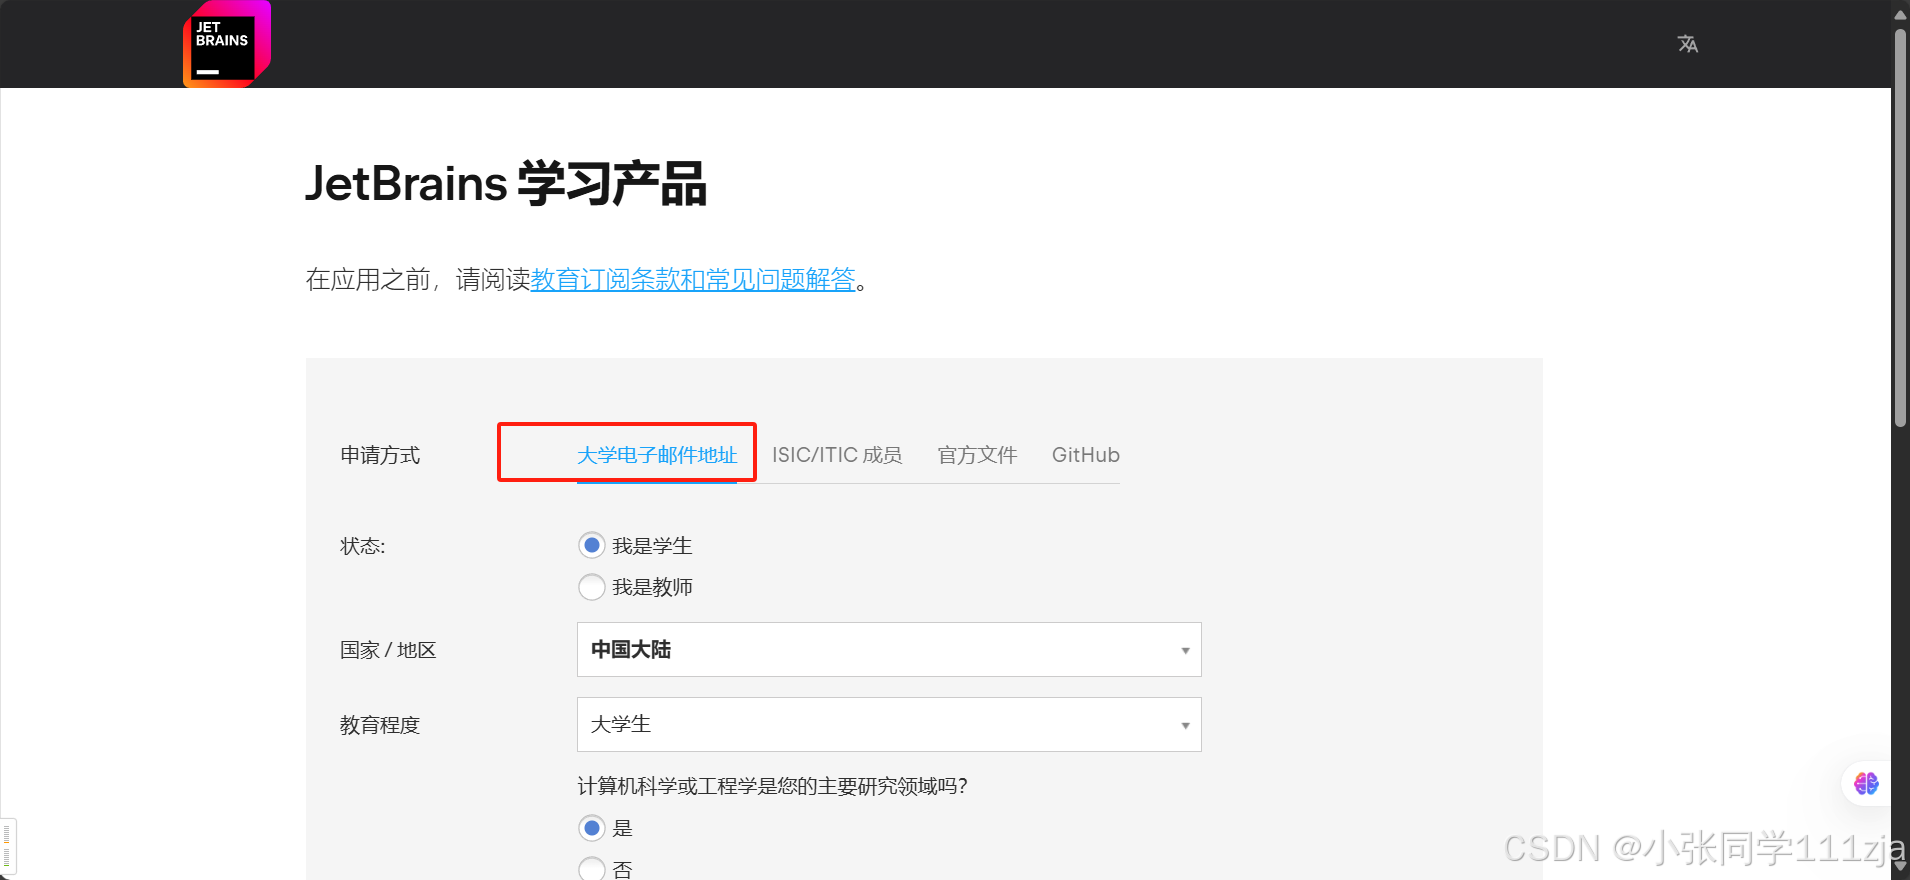Viewport: 1910px width, 880px height.
Task: Click the 申请方式 label
Action: (x=380, y=455)
